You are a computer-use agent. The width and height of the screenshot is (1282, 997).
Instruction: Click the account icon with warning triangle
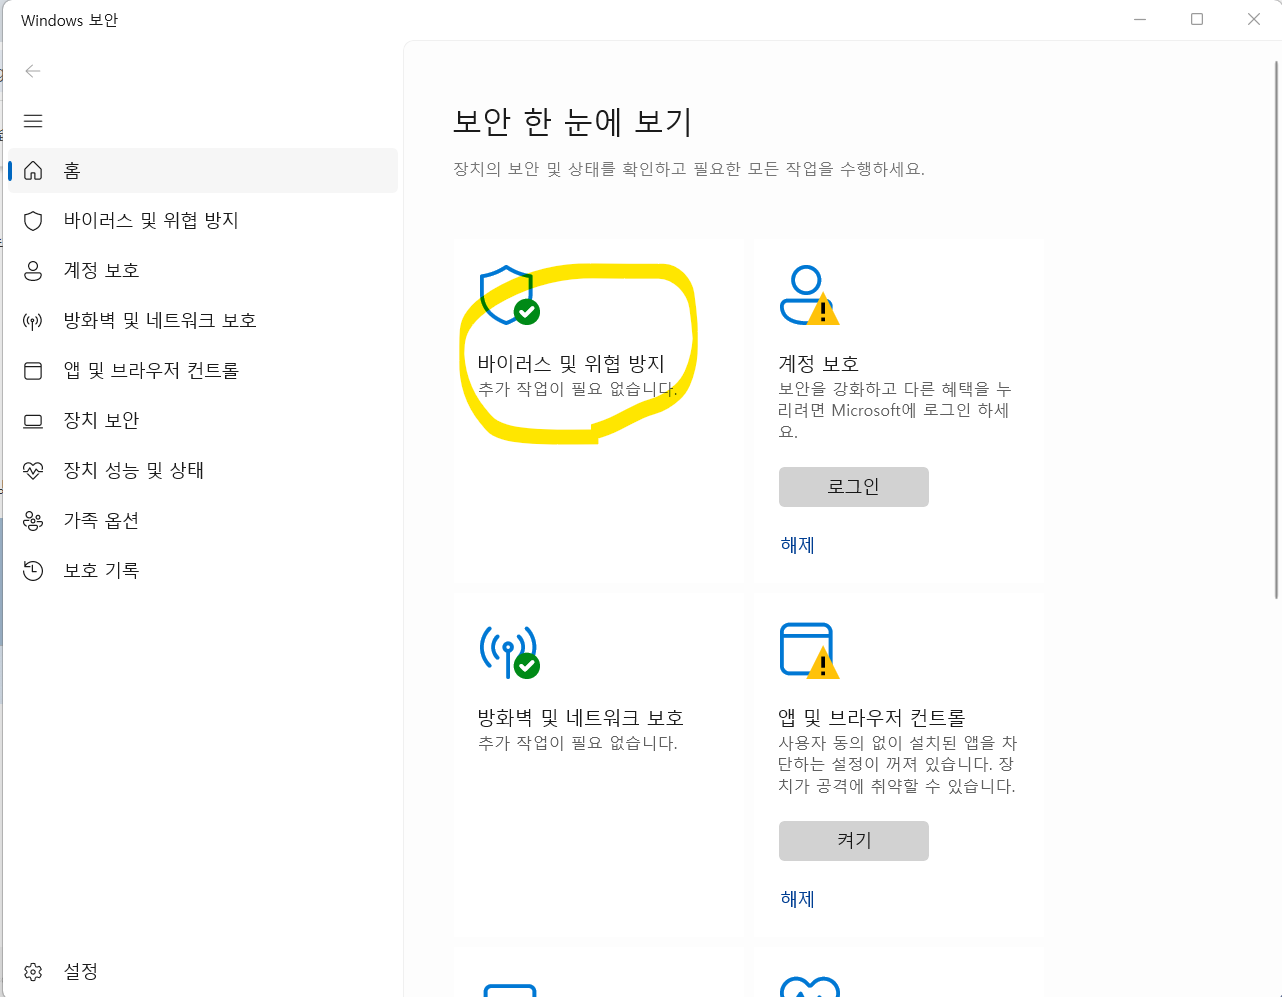click(809, 295)
